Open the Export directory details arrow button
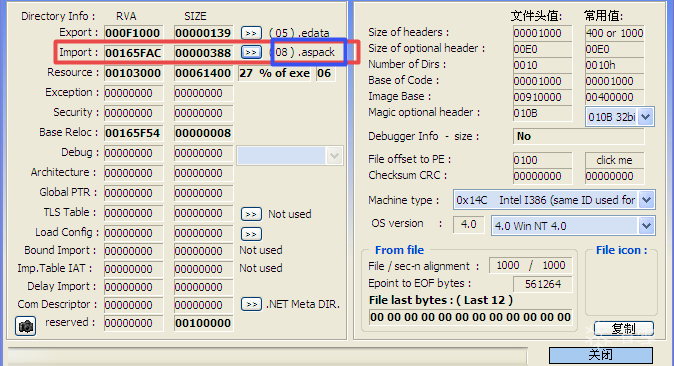The image size is (674, 366). click(251, 33)
